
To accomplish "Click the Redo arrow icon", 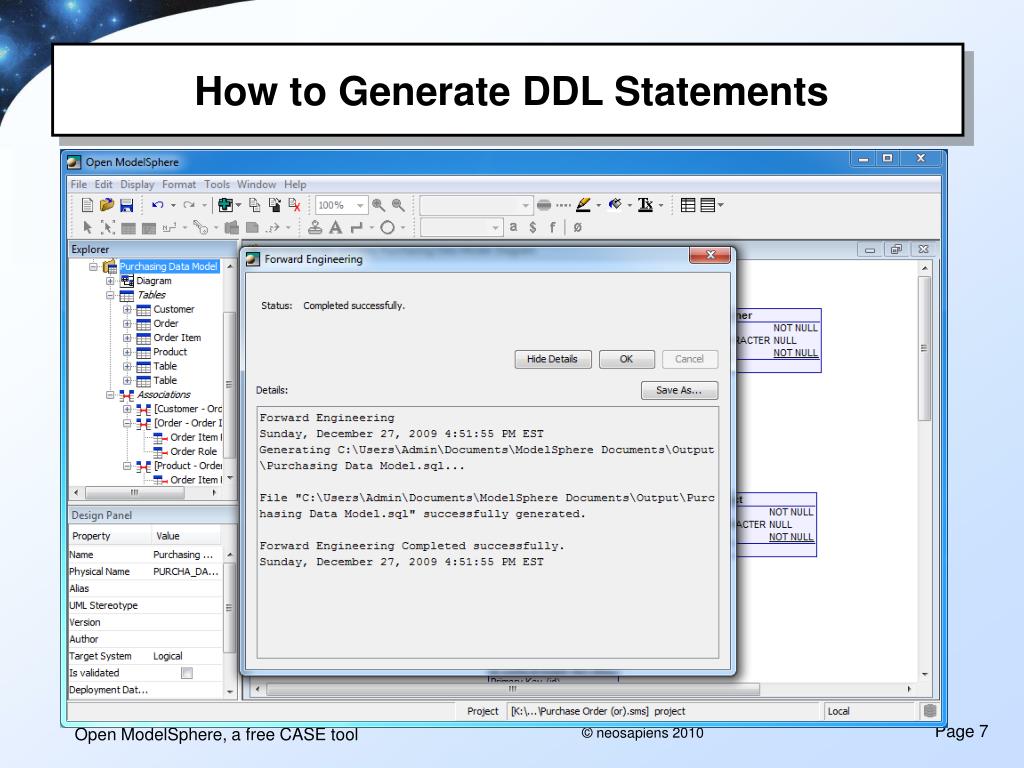I will click(189, 205).
